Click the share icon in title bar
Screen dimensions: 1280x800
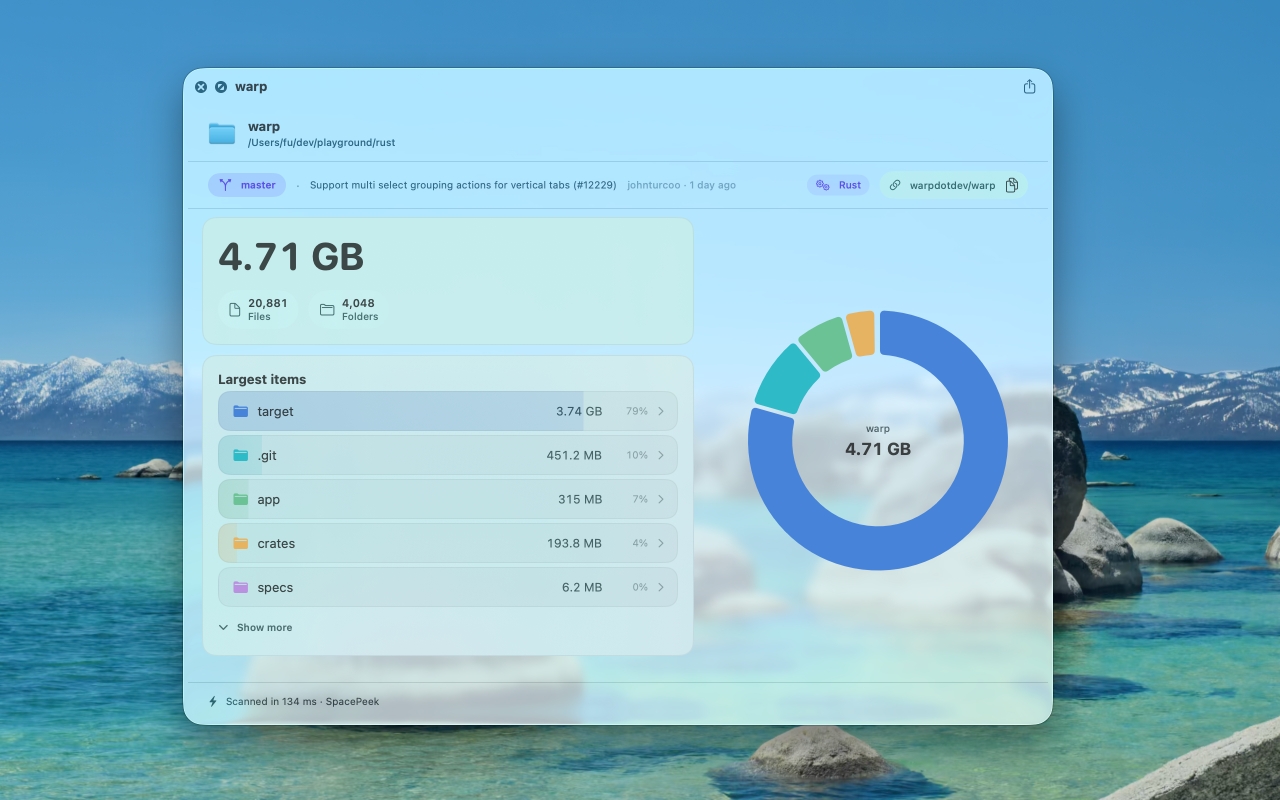pos(1029,87)
